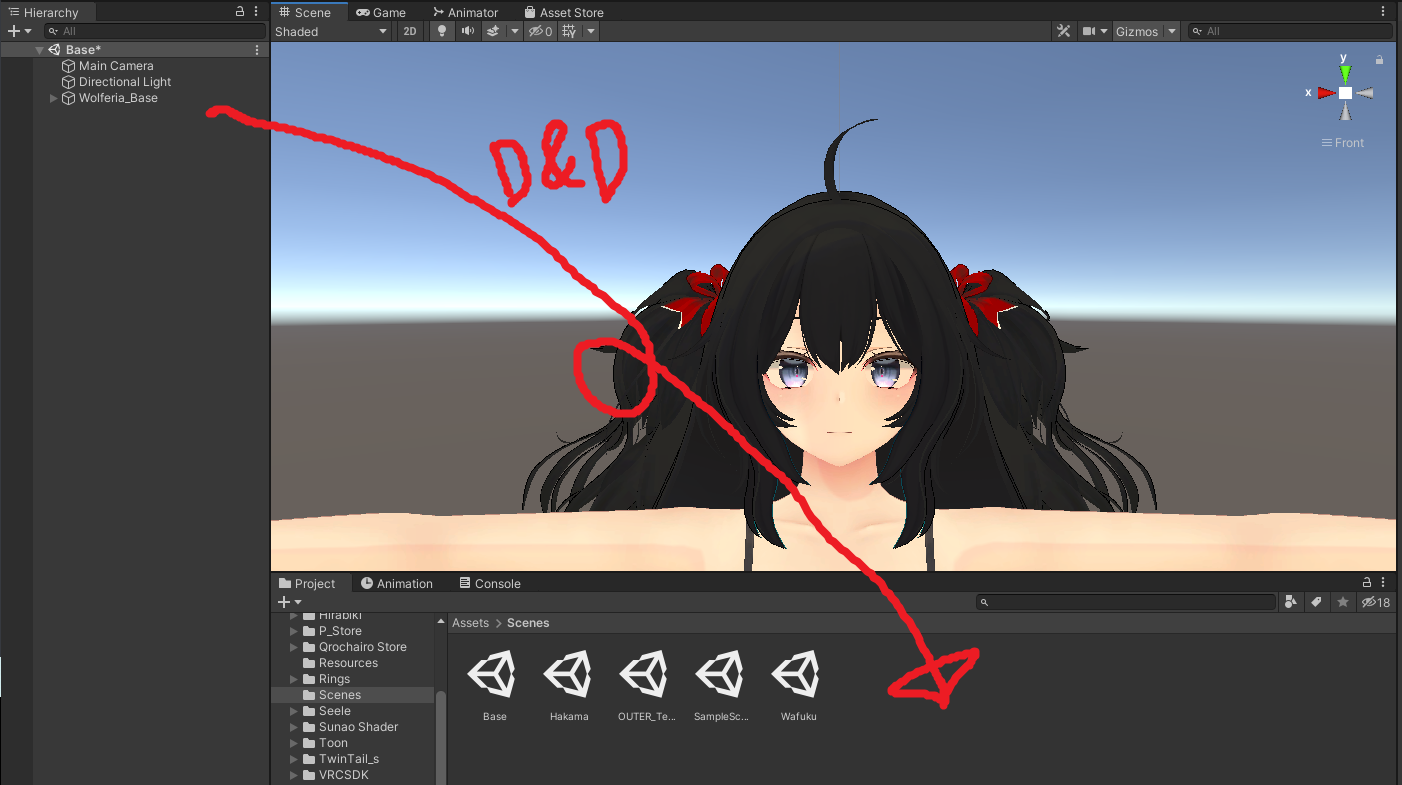Toggle the Project panel lock icon
This screenshot has width=1402, height=785.
[x=1366, y=582]
